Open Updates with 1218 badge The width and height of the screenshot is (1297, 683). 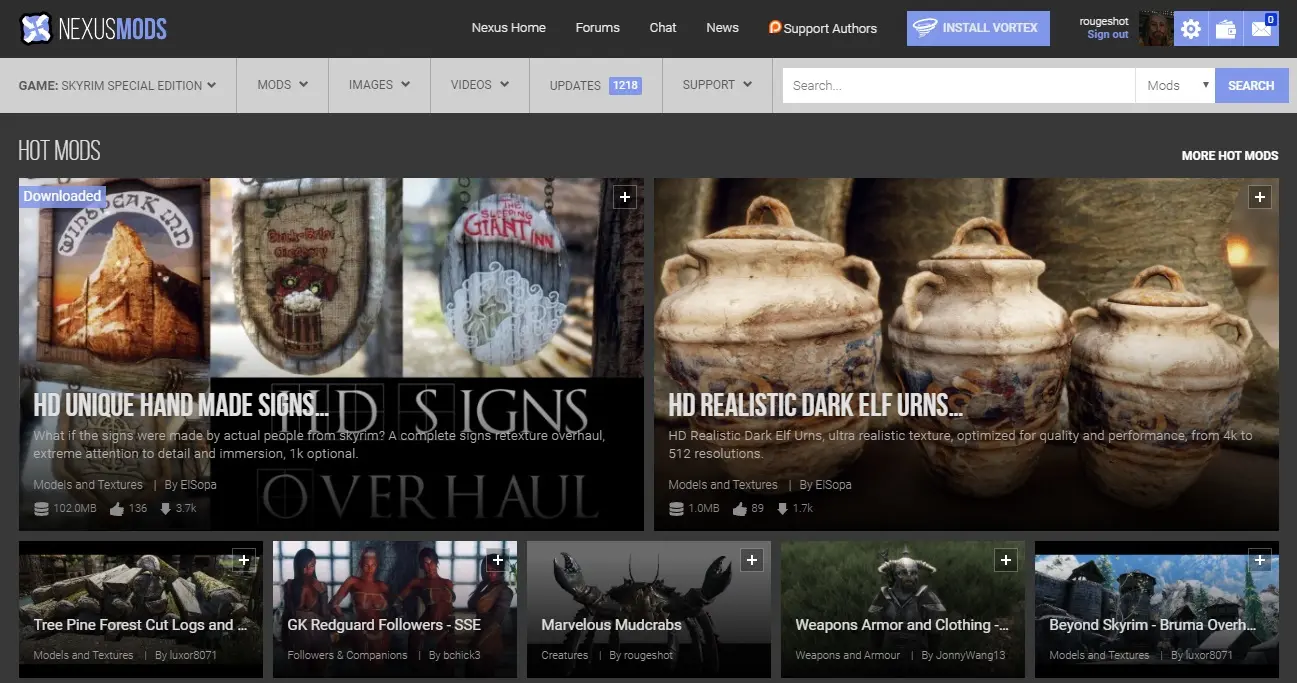[596, 85]
